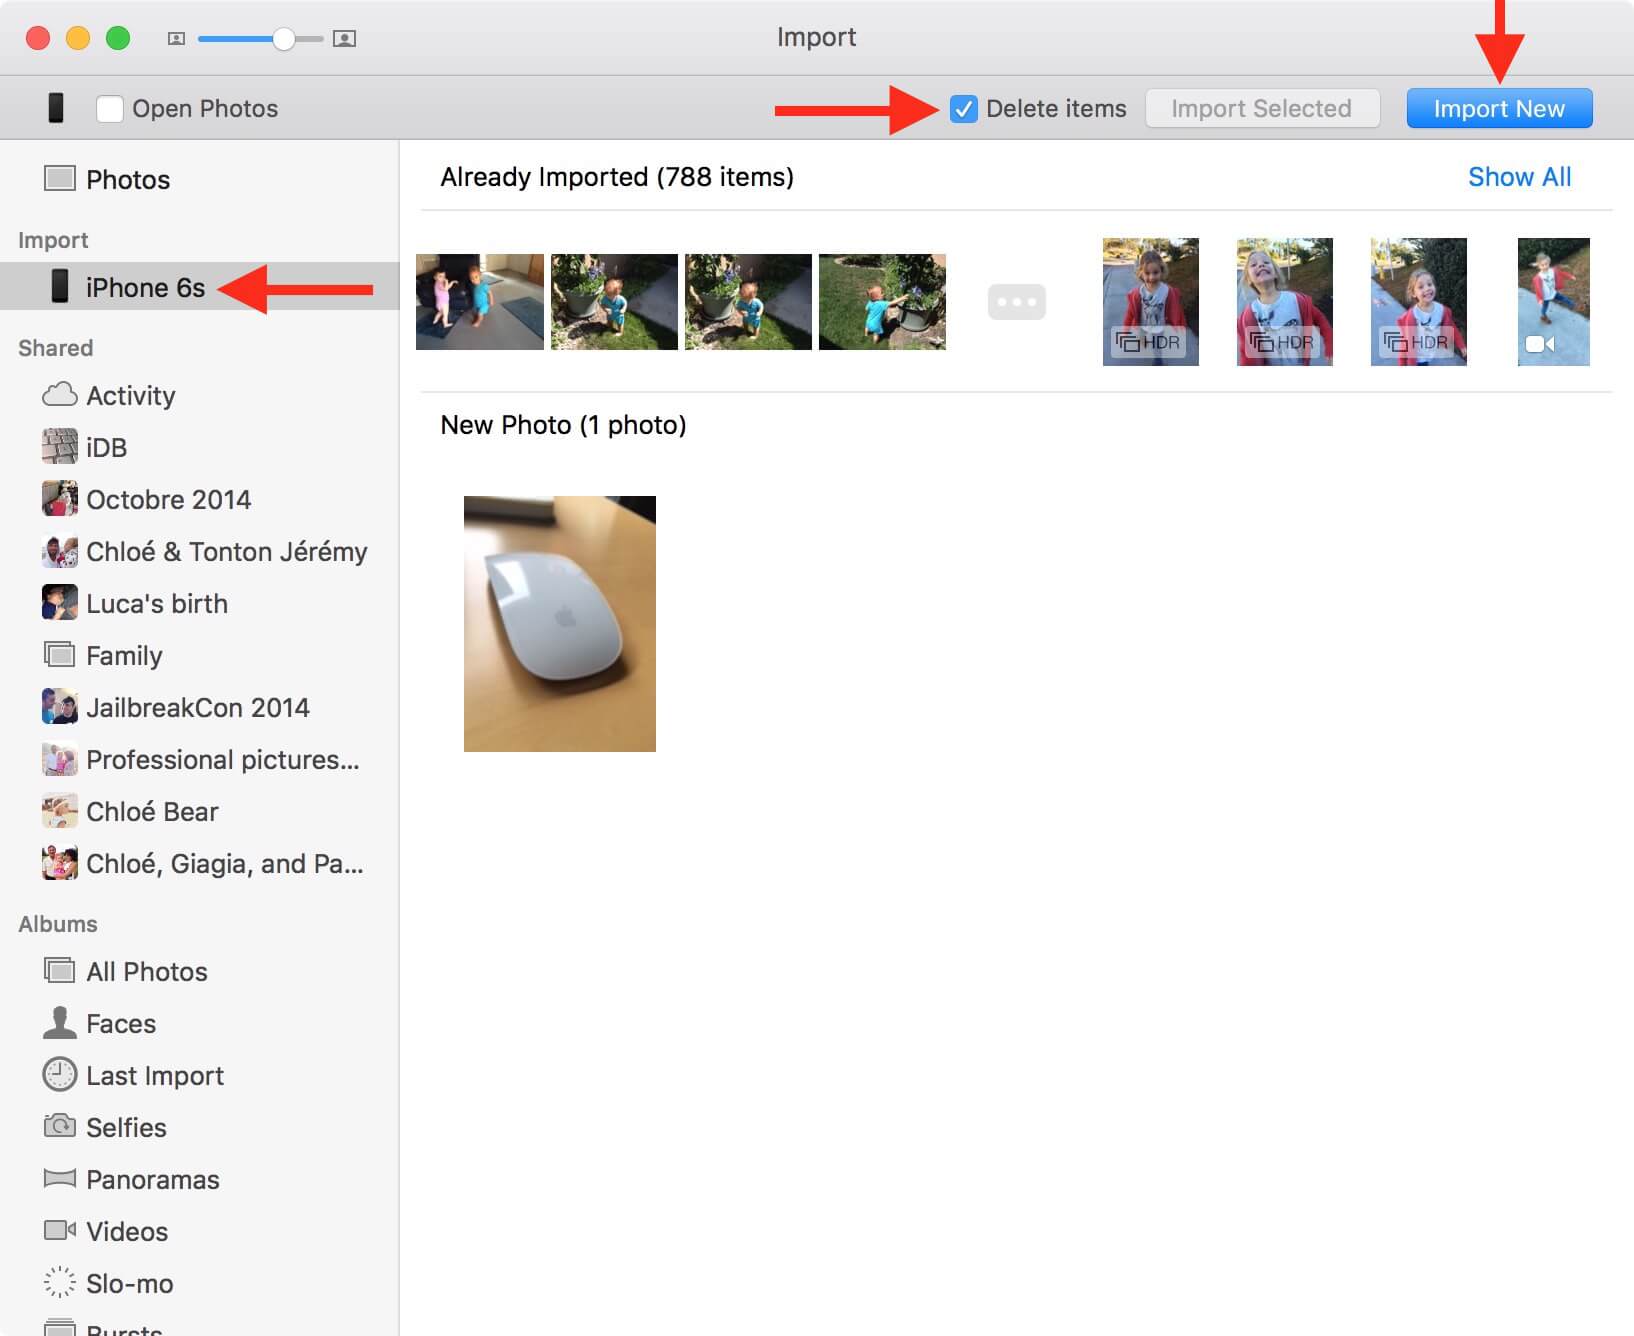The width and height of the screenshot is (1634, 1336).
Task: Click the Import New button
Action: pyautogui.click(x=1499, y=109)
